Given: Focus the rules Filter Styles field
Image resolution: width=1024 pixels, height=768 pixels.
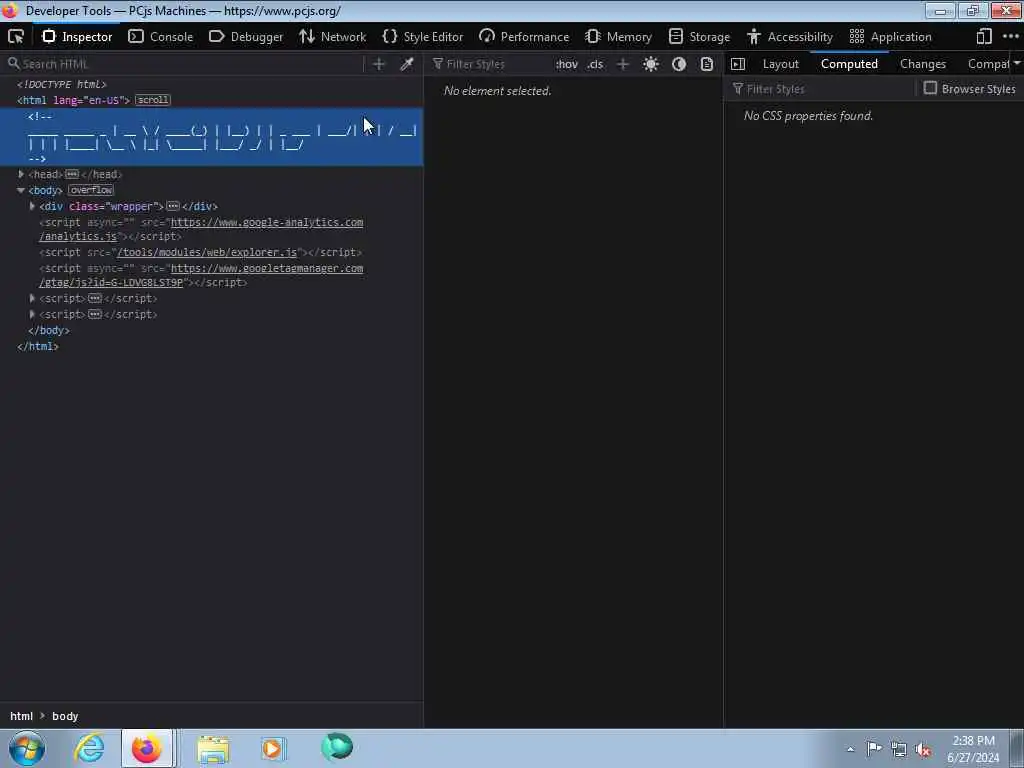Looking at the screenshot, I should (x=490, y=64).
